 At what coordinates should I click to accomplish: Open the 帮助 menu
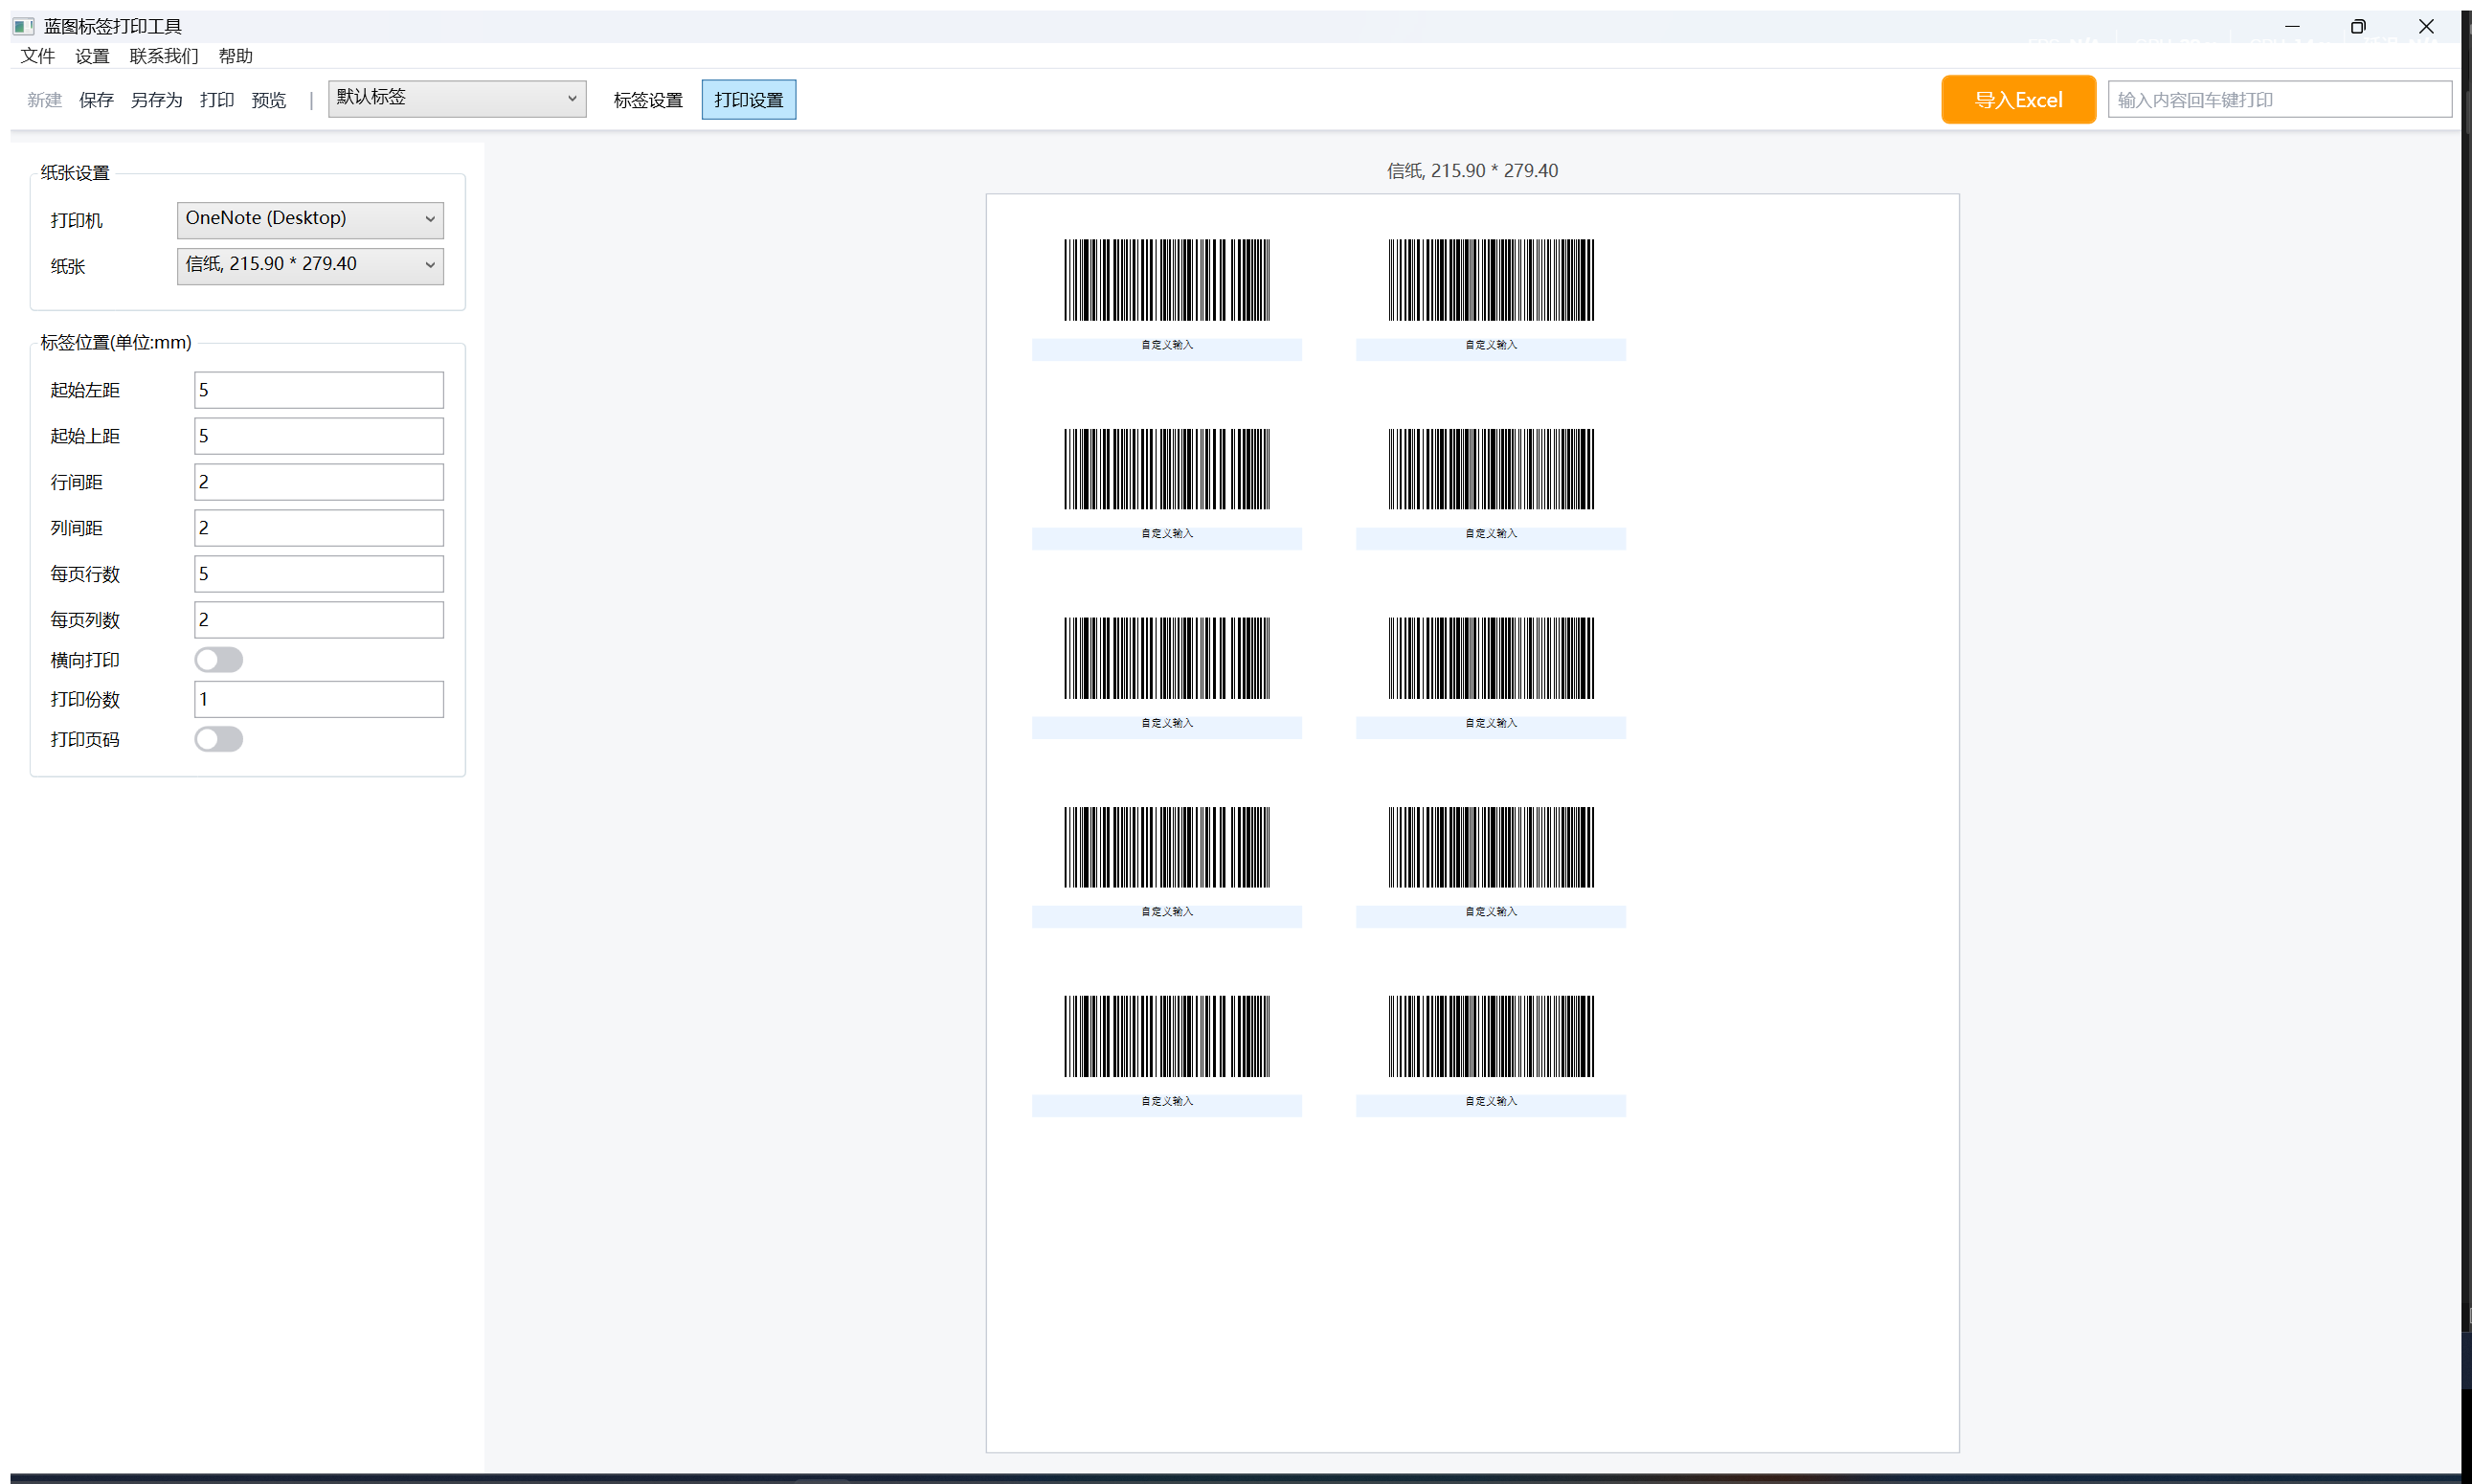pos(236,56)
